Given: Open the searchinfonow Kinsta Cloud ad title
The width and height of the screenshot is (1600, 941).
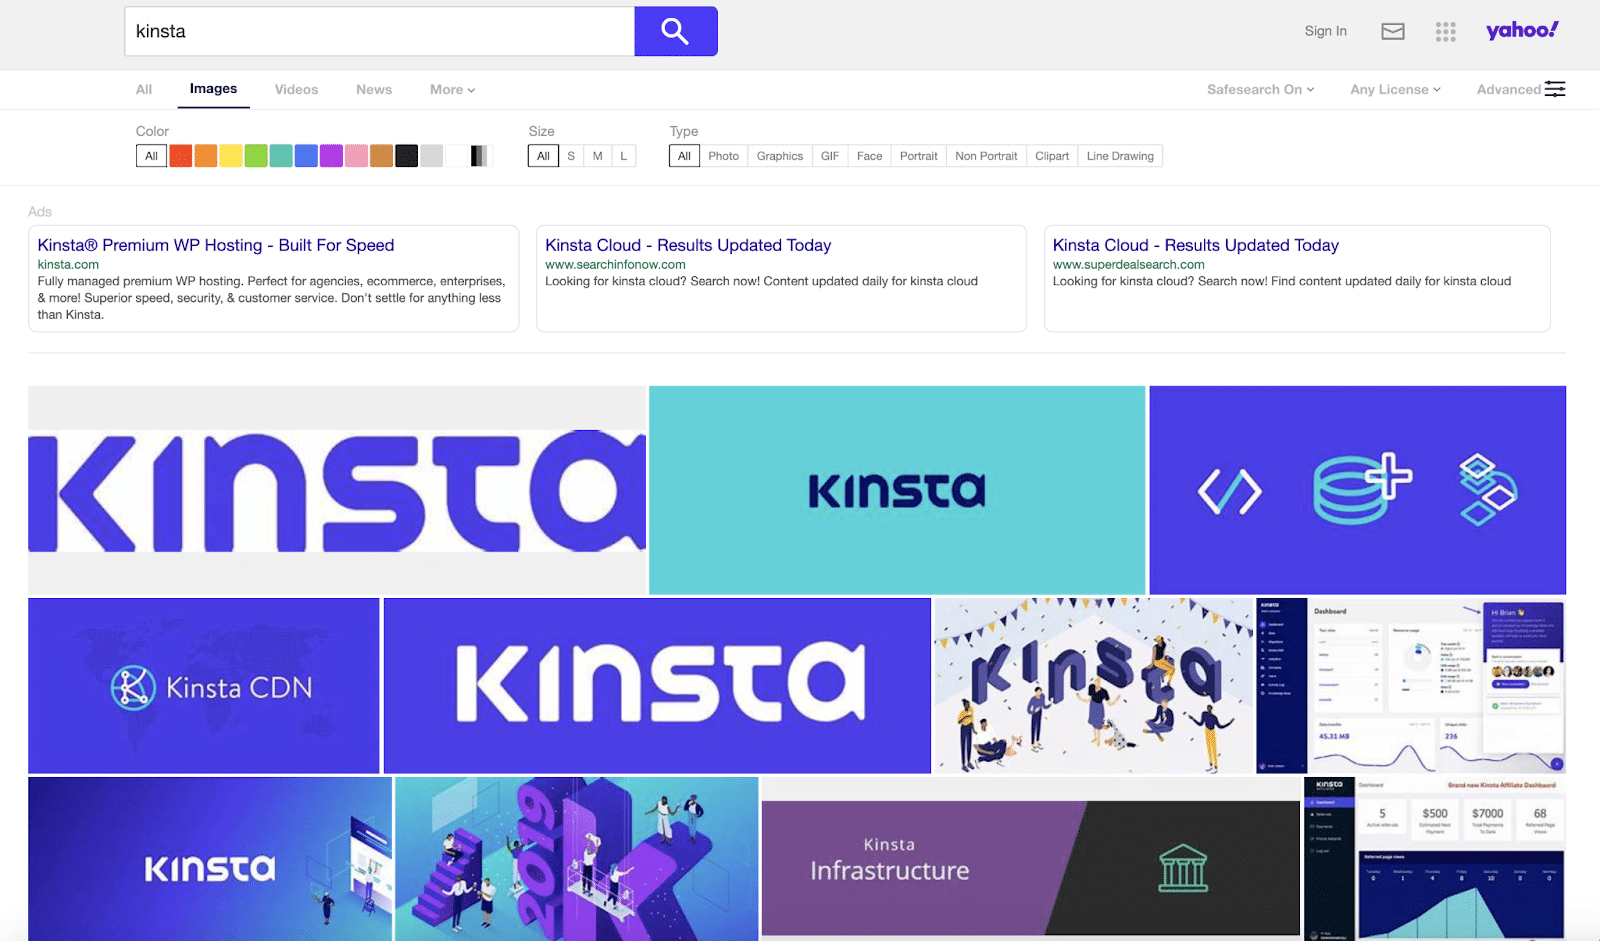Looking at the screenshot, I should (x=688, y=245).
